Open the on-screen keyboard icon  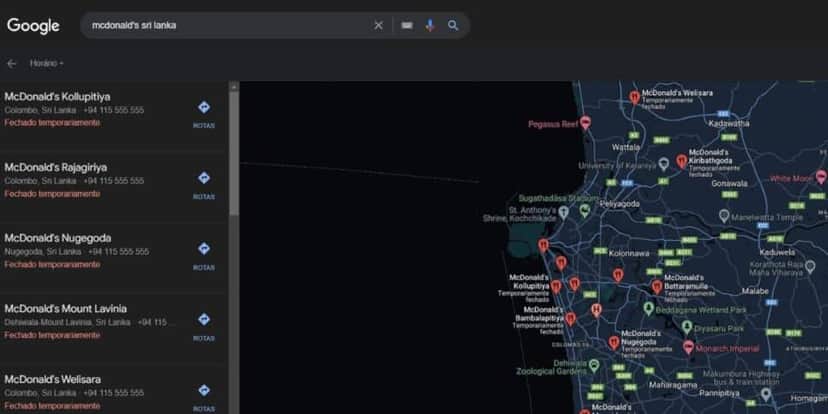(x=407, y=25)
